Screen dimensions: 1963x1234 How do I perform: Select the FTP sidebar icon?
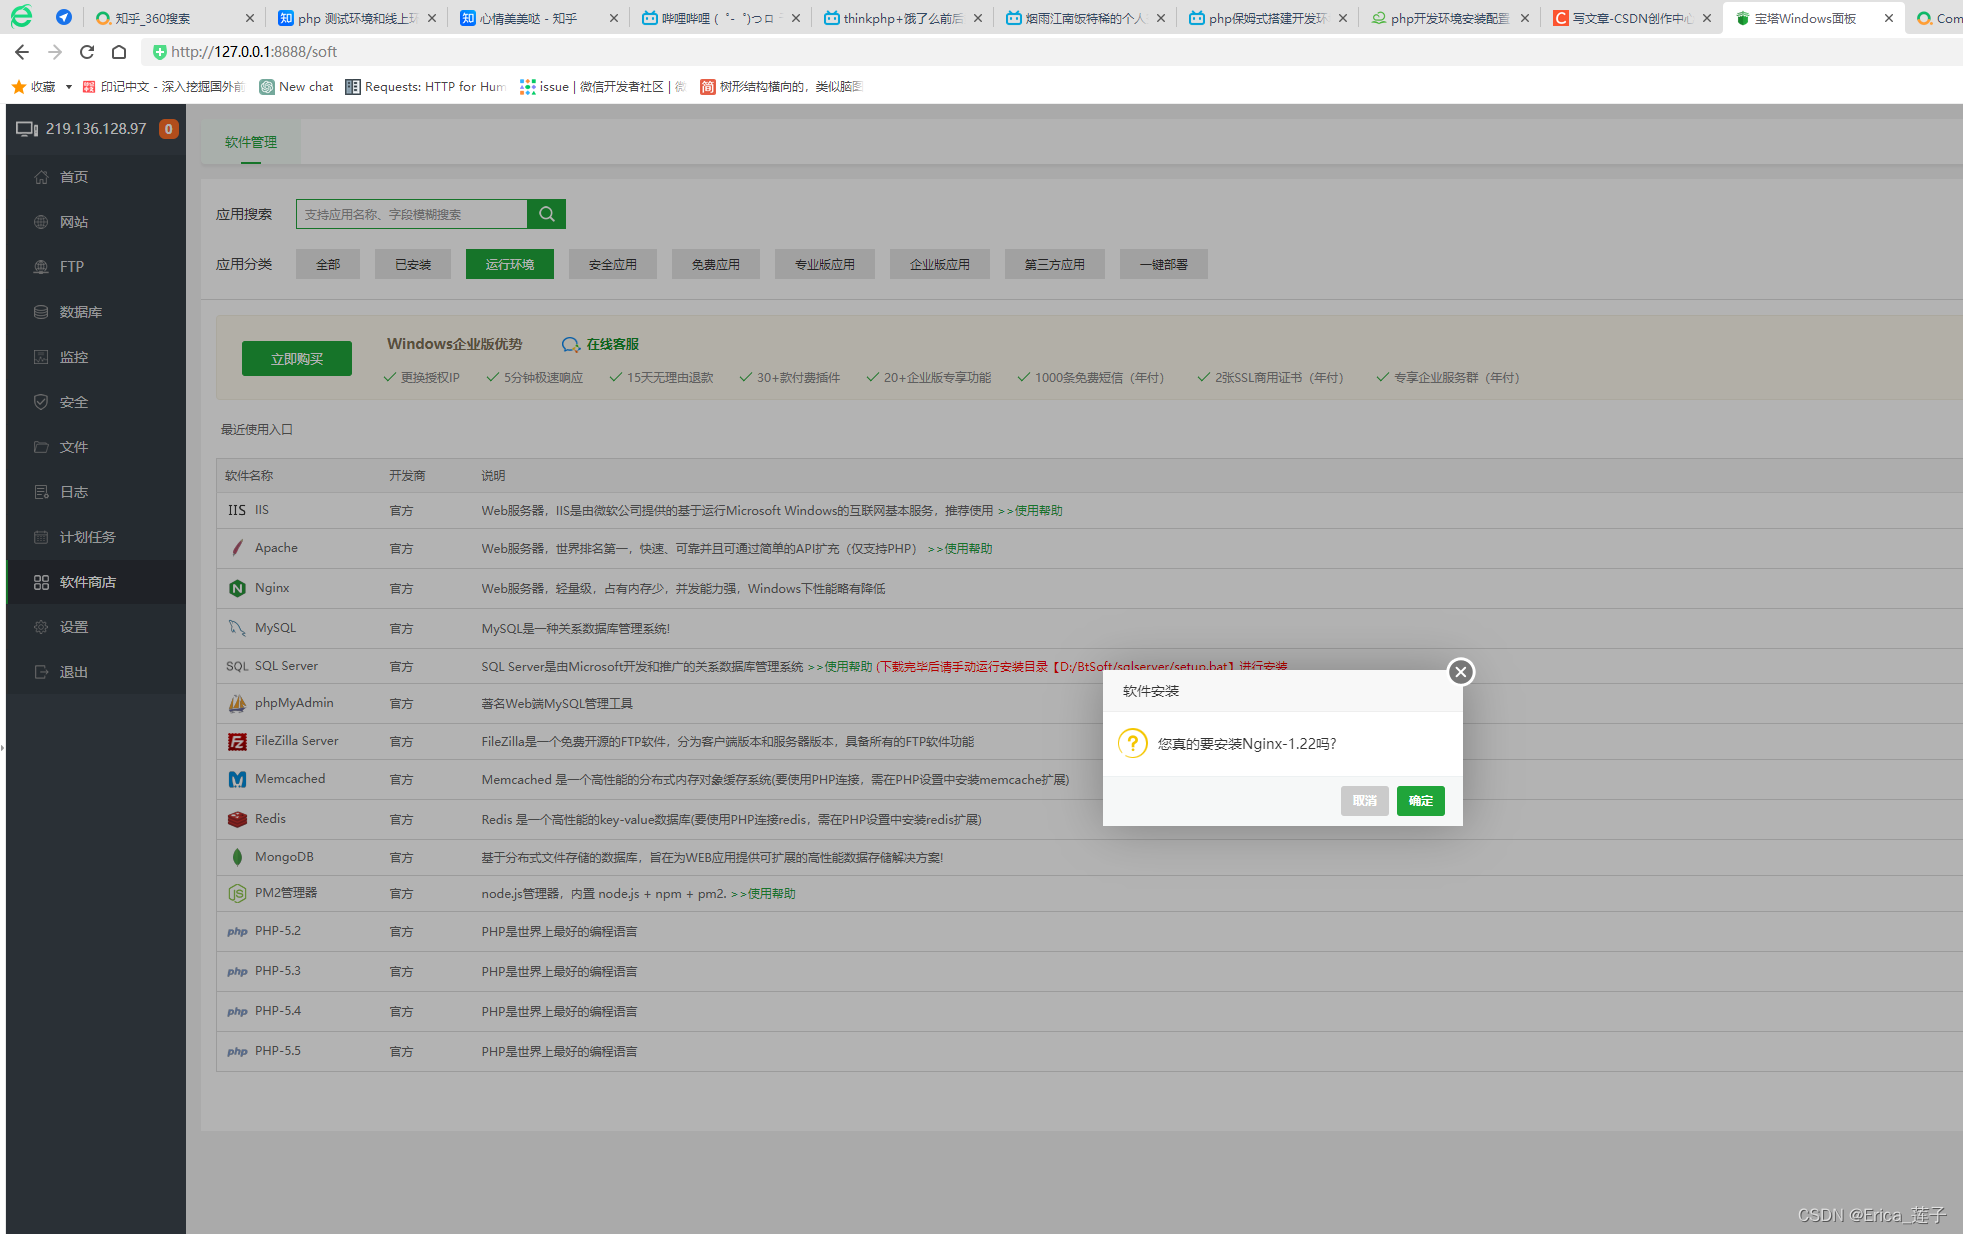[72, 266]
